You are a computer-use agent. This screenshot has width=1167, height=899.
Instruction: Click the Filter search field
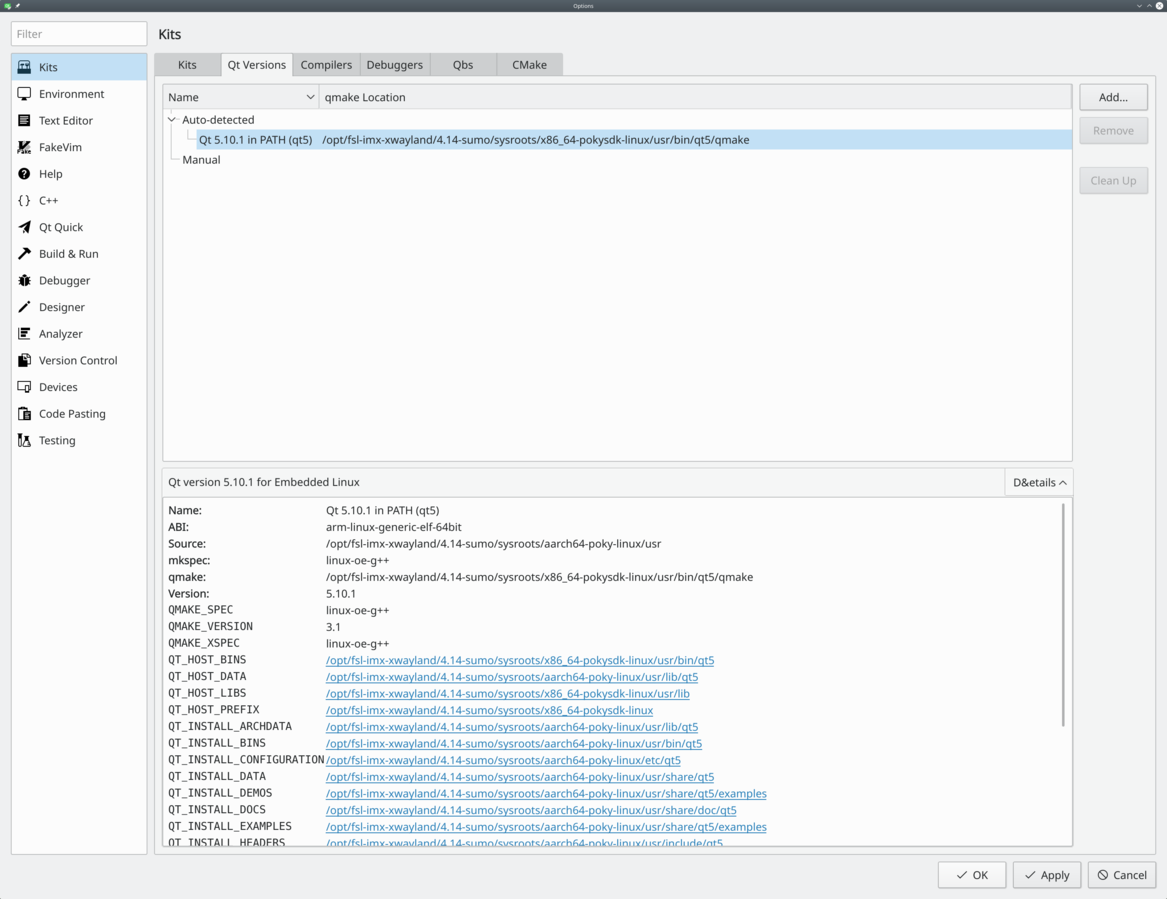point(79,34)
